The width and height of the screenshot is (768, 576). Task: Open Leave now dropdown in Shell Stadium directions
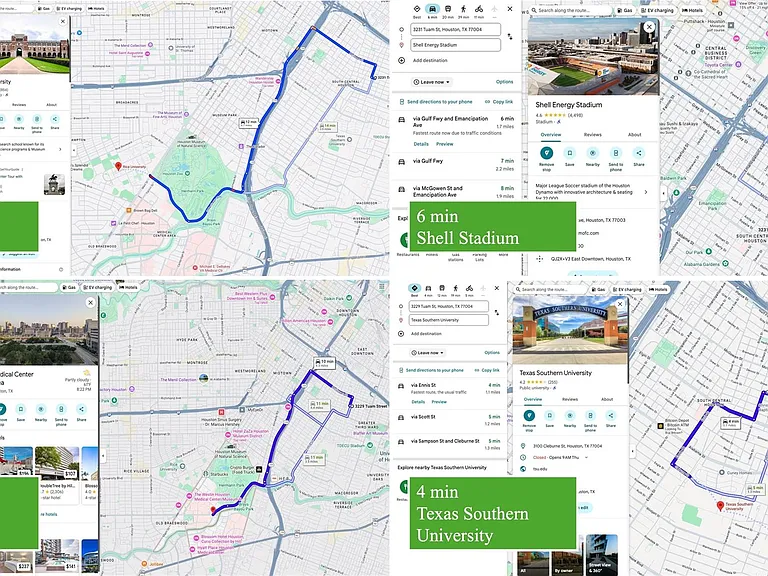click(431, 82)
